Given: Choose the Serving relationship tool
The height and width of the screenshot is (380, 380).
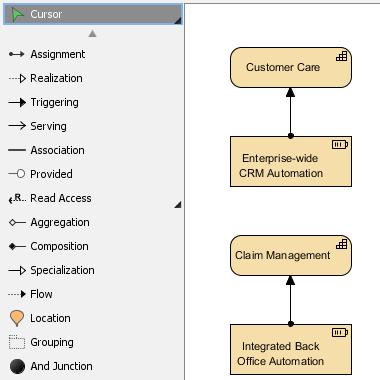Looking at the screenshot, I should (x=92, y=126).
